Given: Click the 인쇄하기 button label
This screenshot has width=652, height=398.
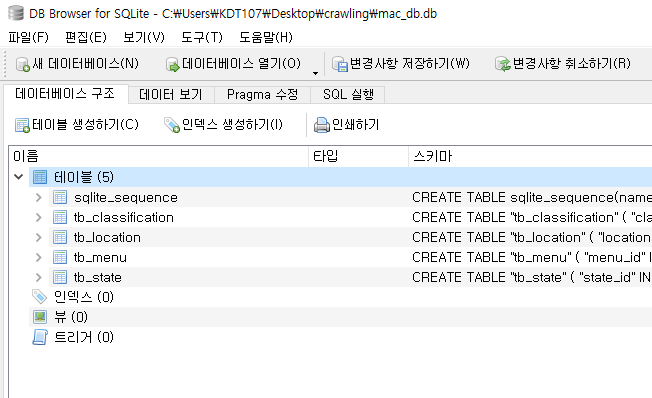Looking at the screenshot, I should pos(356,124).
